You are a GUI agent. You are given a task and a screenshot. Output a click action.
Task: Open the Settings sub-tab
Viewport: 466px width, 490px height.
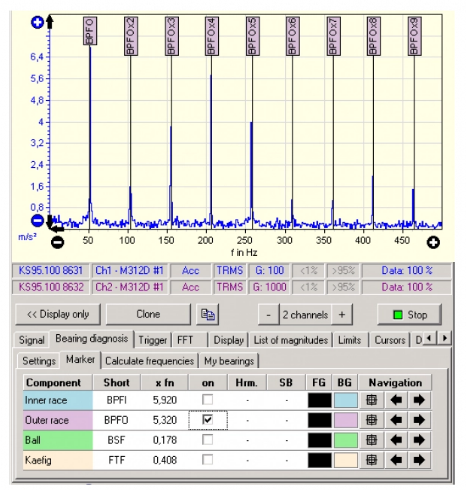click(x=39, y=361)
